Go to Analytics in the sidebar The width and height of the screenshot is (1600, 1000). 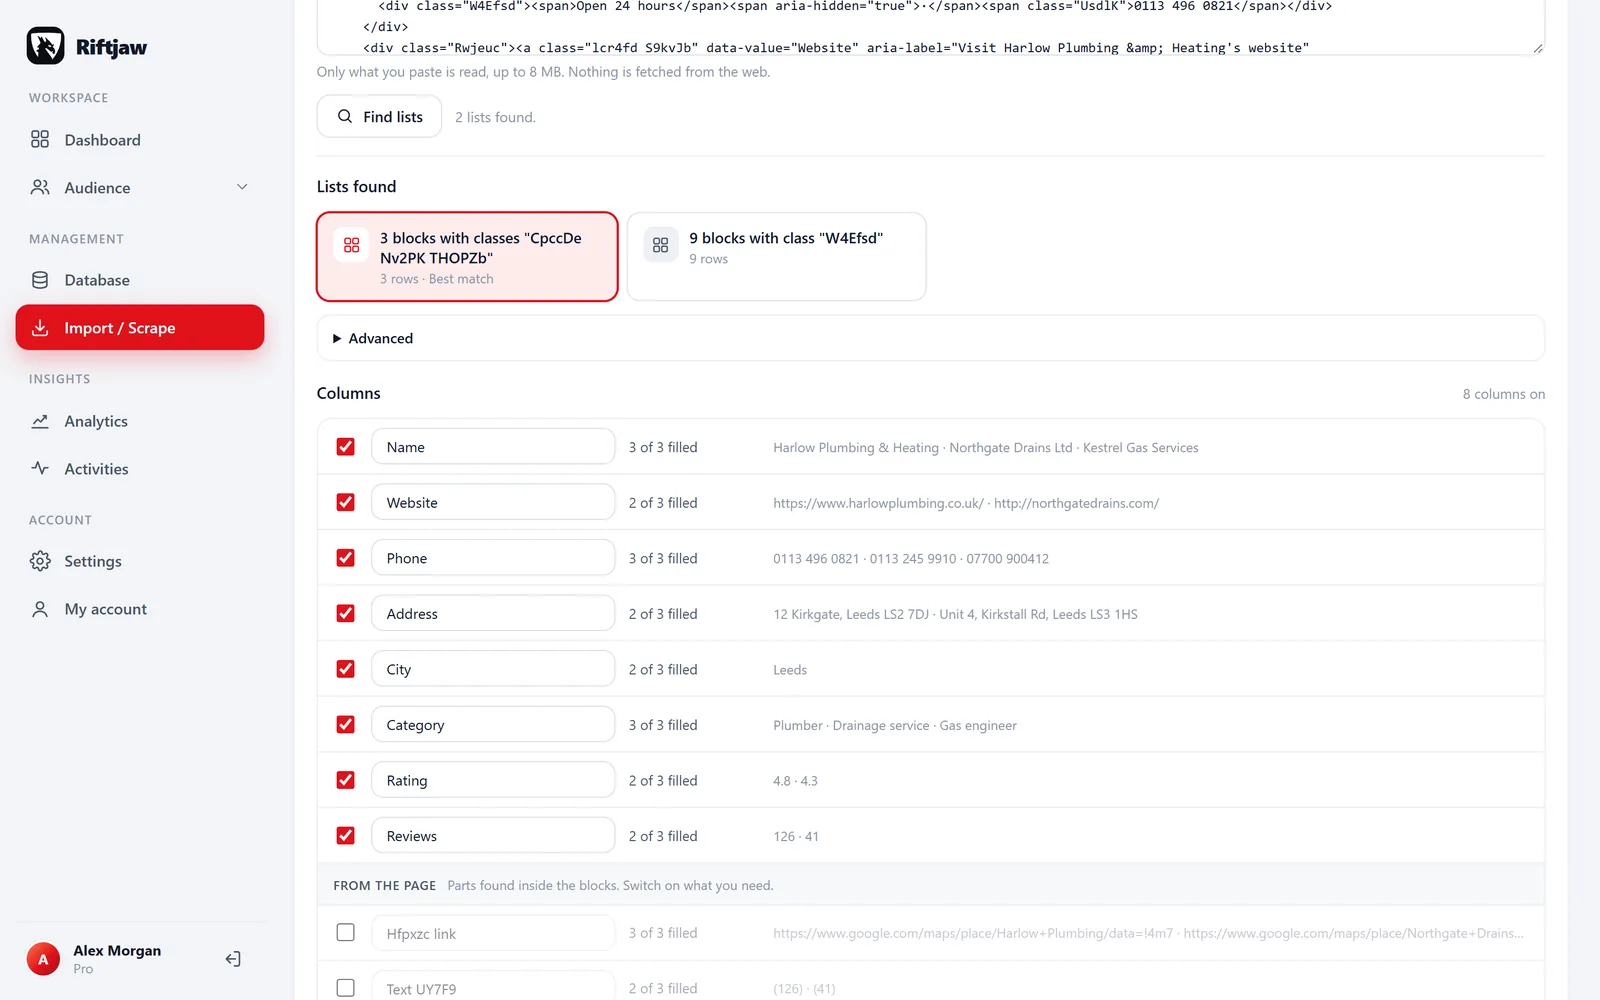pos(140,421)
